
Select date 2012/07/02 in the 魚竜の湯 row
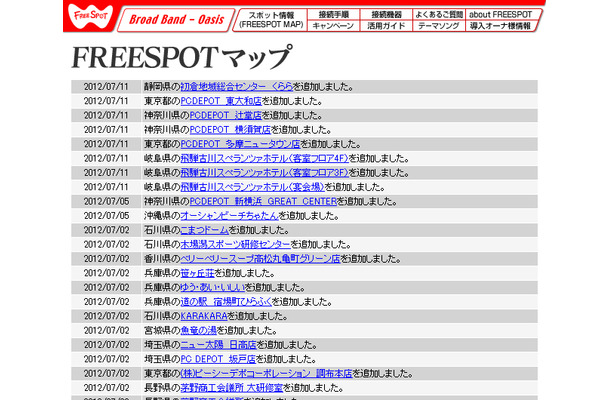coord(106,330)
